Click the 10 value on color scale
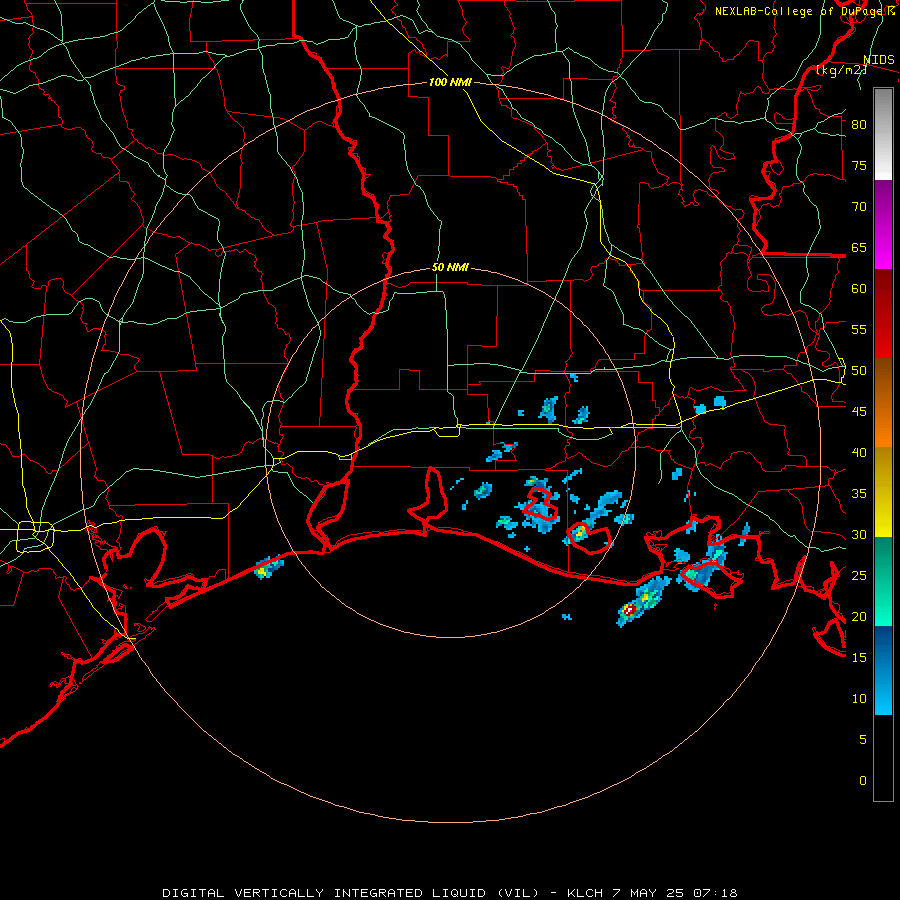This screenshot has height=900, width=900. pyautogui.click(x=859, y=699)
